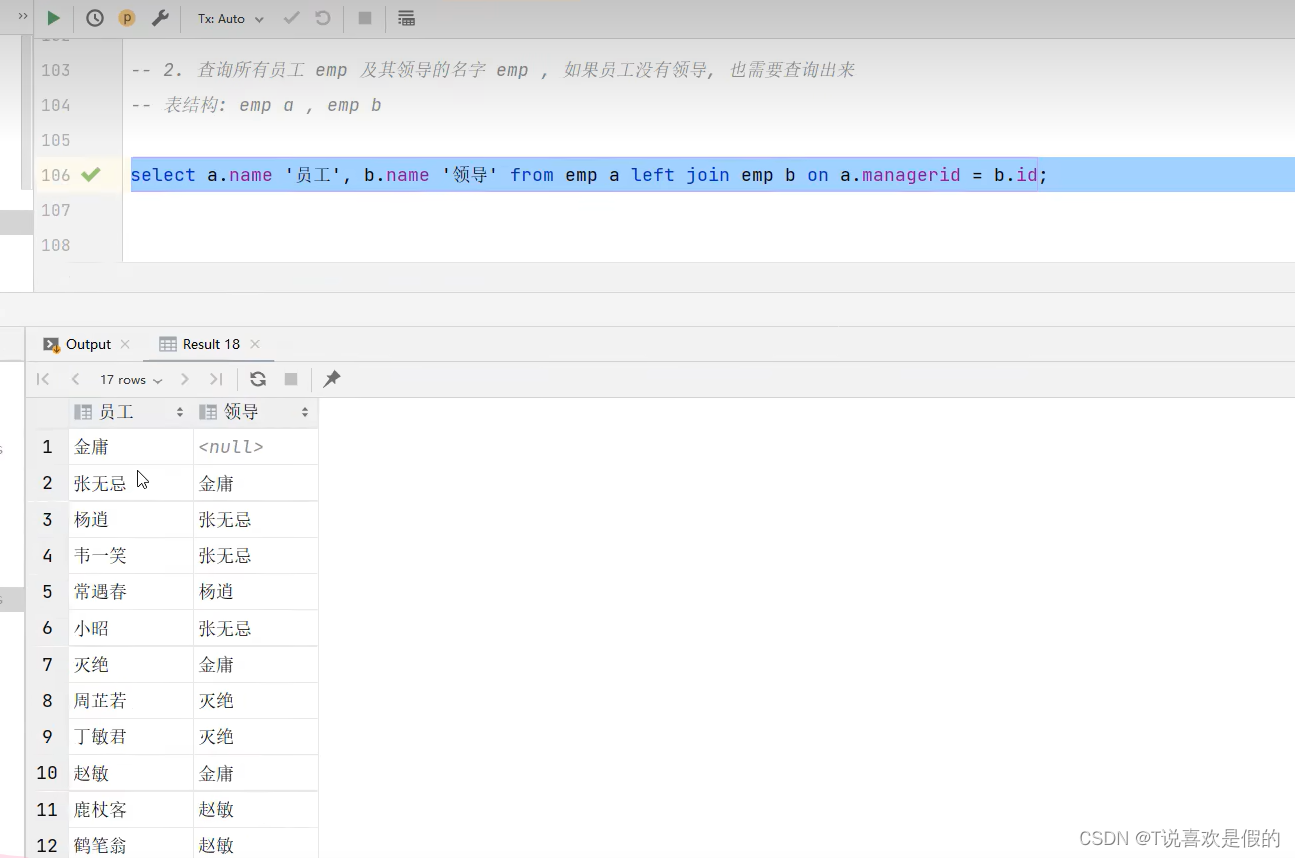This screenshot has width=1295, height=858.
Task: Toggle the sort arrows on the 领导 column
Action: click(305, 412)
